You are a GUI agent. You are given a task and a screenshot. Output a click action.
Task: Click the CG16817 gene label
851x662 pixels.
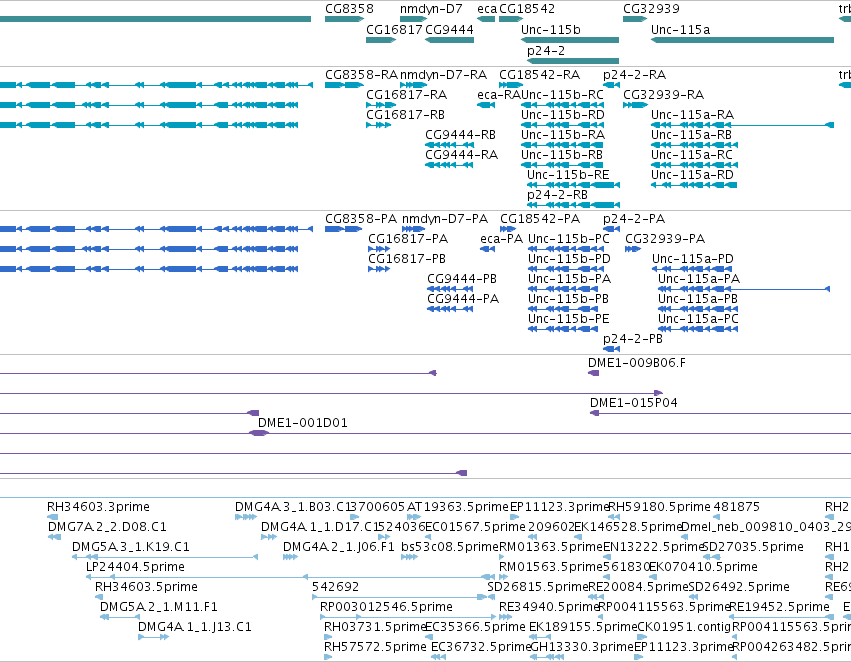(x=394, y=30)
